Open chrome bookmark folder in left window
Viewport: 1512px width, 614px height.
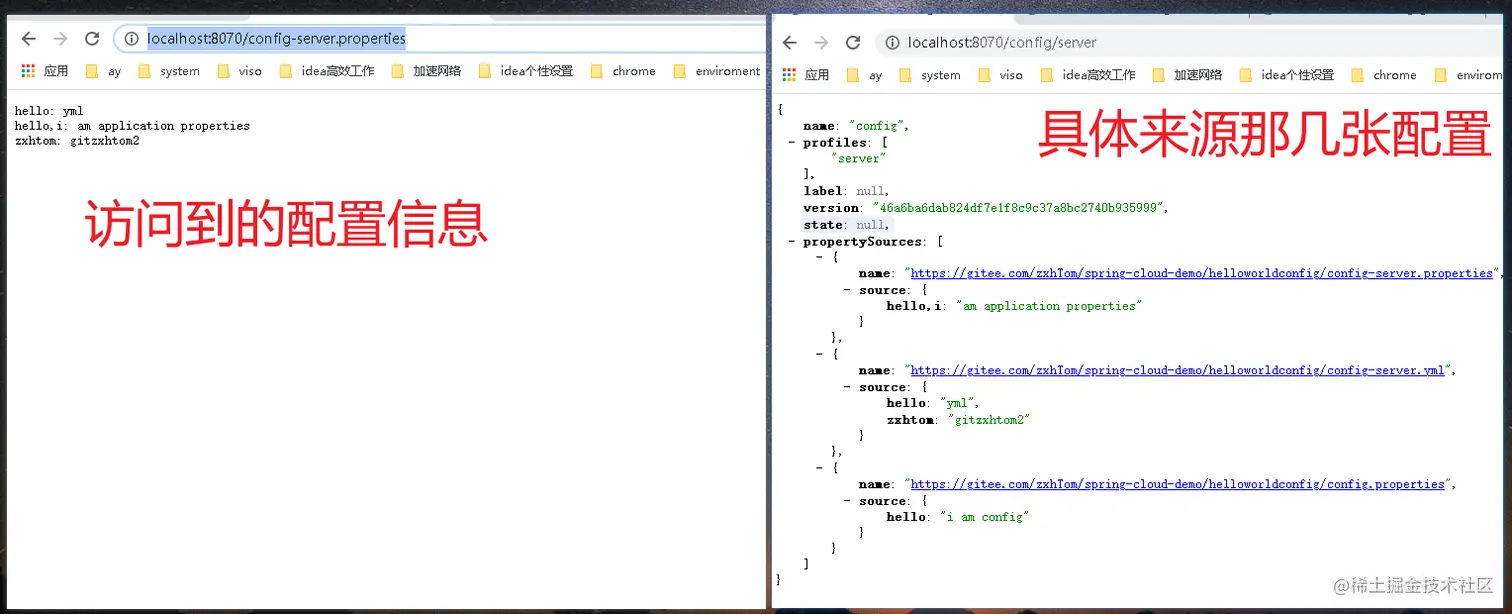623,71
